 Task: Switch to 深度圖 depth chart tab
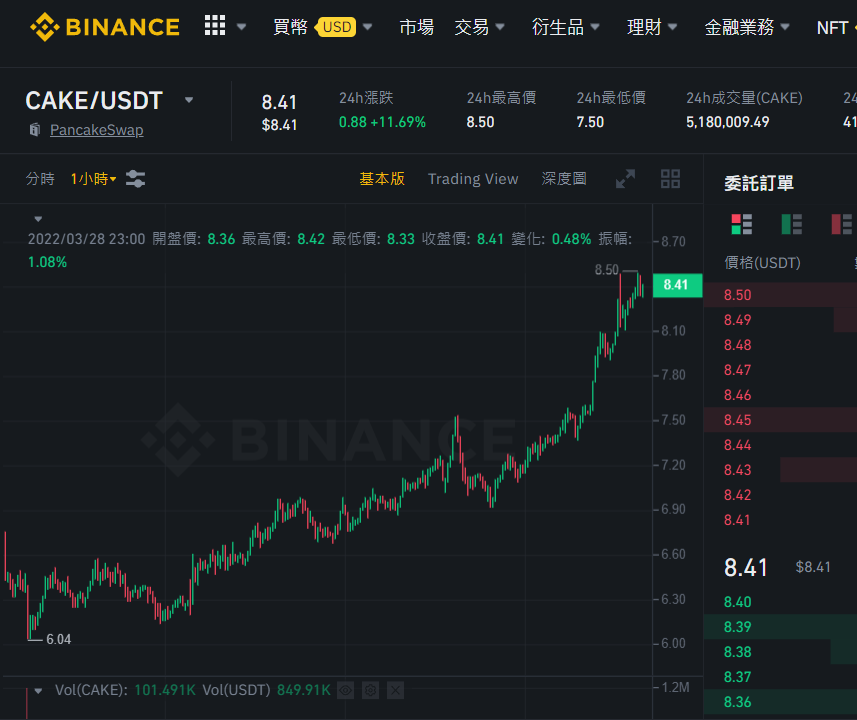click(564, 179)
